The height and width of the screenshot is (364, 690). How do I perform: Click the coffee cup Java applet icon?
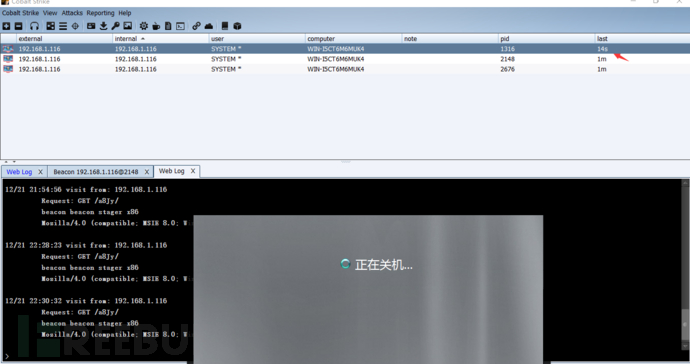click(156, 26)
